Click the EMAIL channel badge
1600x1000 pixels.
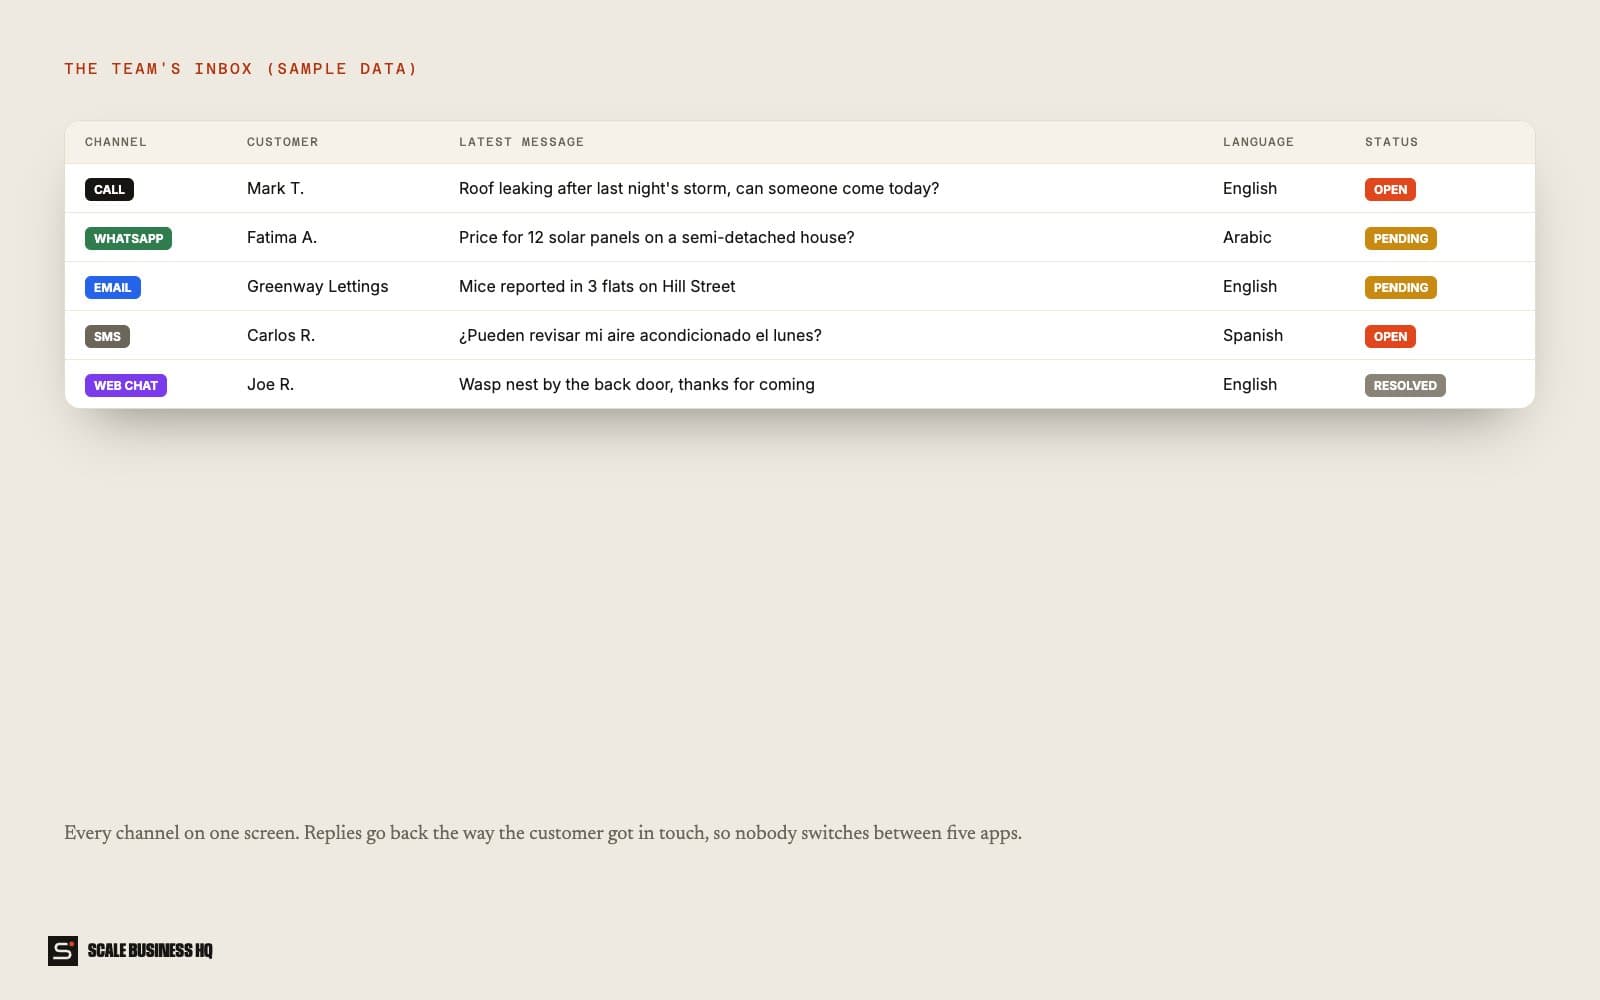coord(112,287)
